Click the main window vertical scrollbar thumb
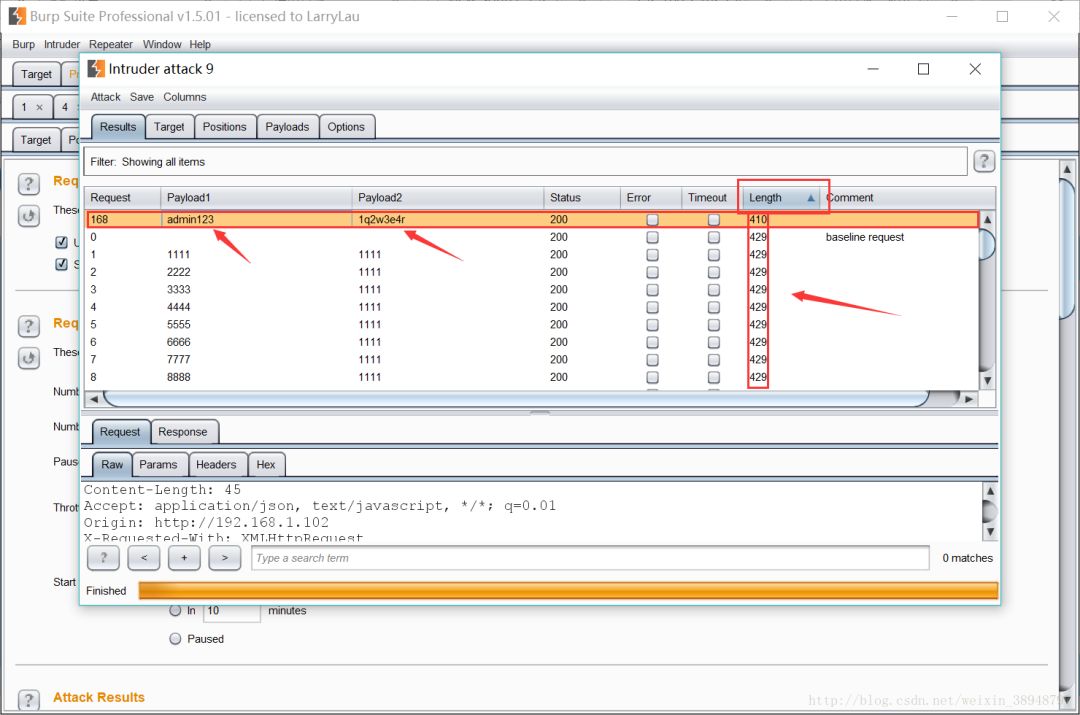The height and width of the screenshot is (715, 1080). click(x=1067, y=249)
